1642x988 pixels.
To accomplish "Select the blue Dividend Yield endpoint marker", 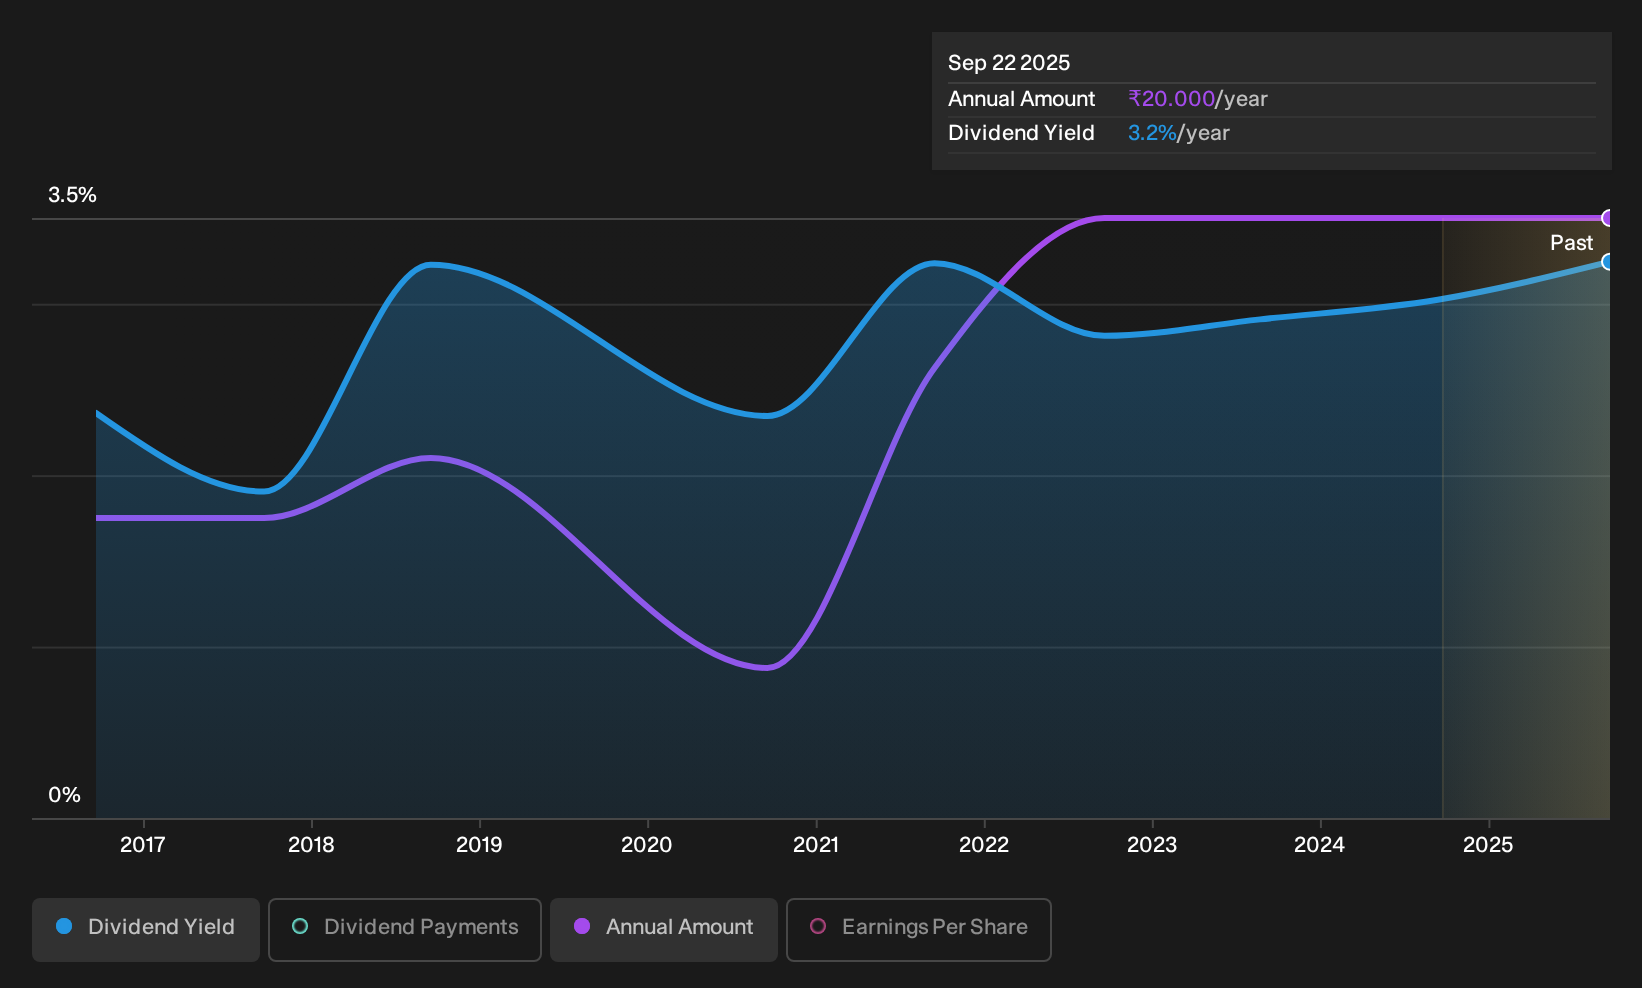I will (x=1608, y=262).
